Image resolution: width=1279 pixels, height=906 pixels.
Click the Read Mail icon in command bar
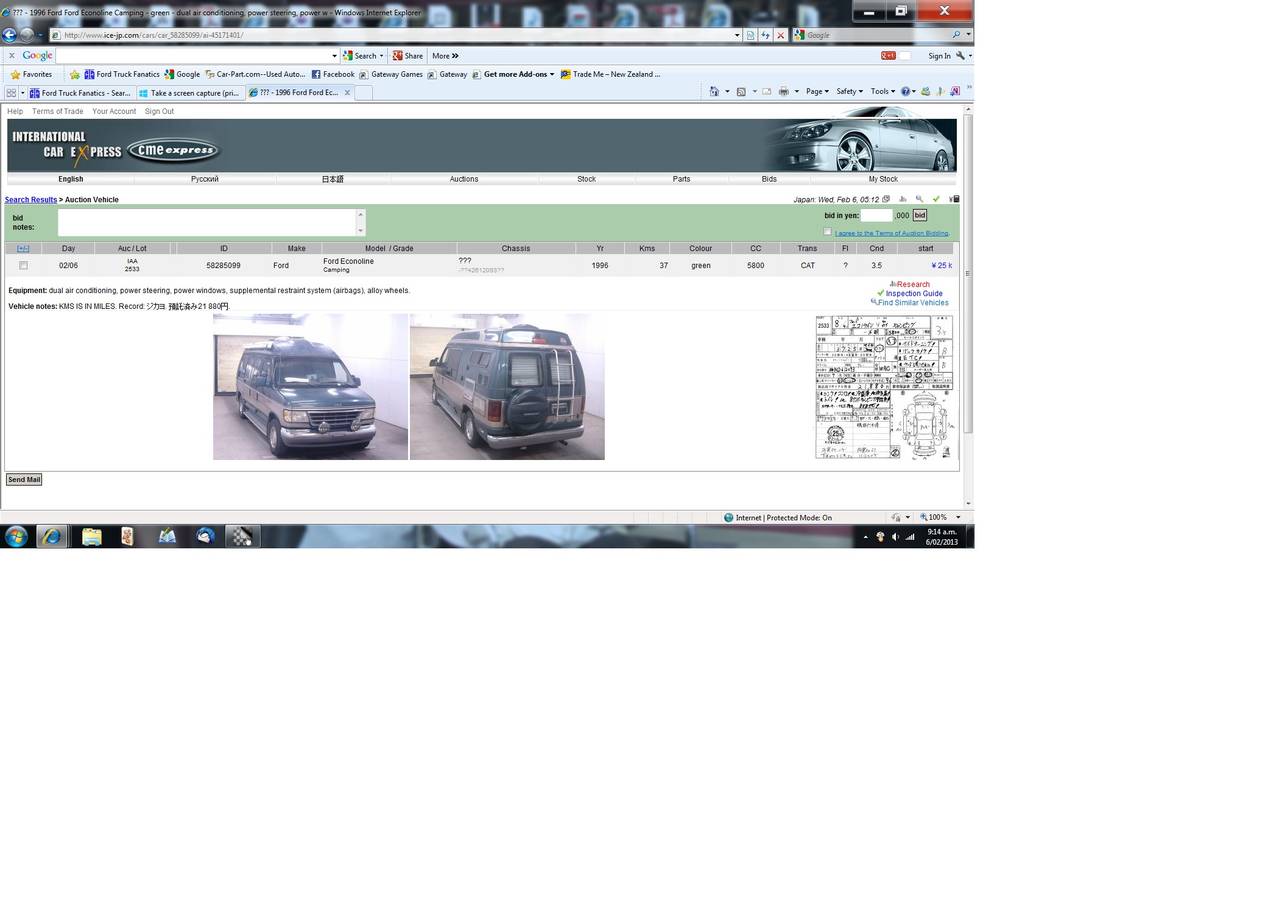point(767,91)
